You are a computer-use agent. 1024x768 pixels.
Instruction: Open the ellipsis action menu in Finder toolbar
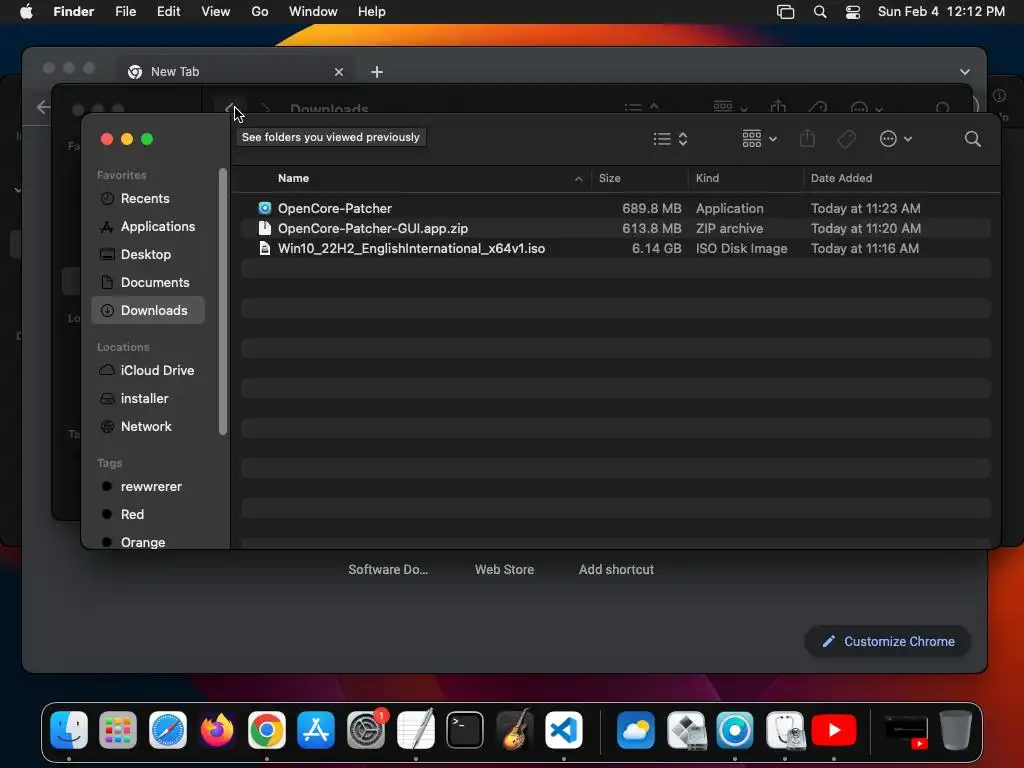(x=895, y=139)
